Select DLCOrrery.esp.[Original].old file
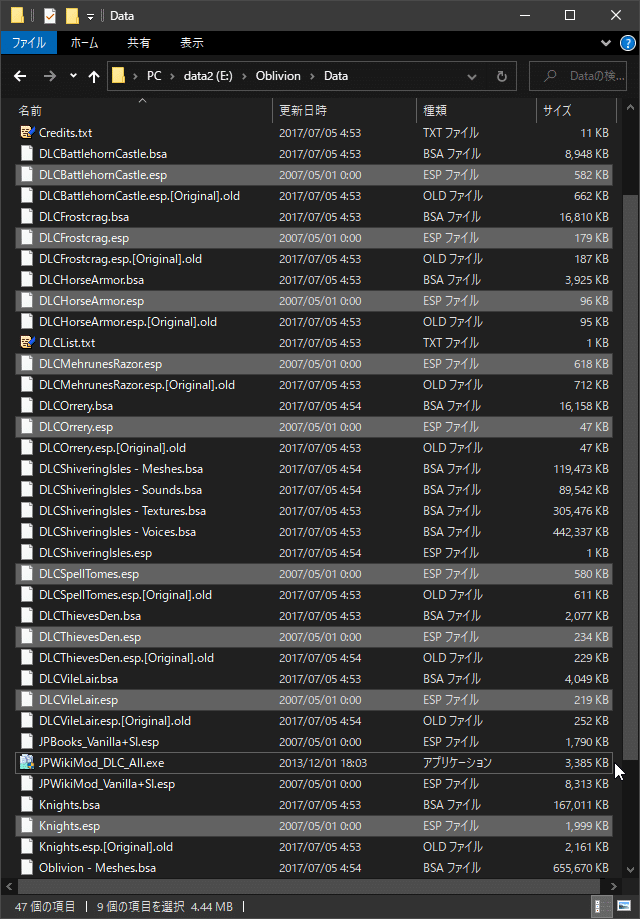The image size is (640, 919). coord(314,448)
